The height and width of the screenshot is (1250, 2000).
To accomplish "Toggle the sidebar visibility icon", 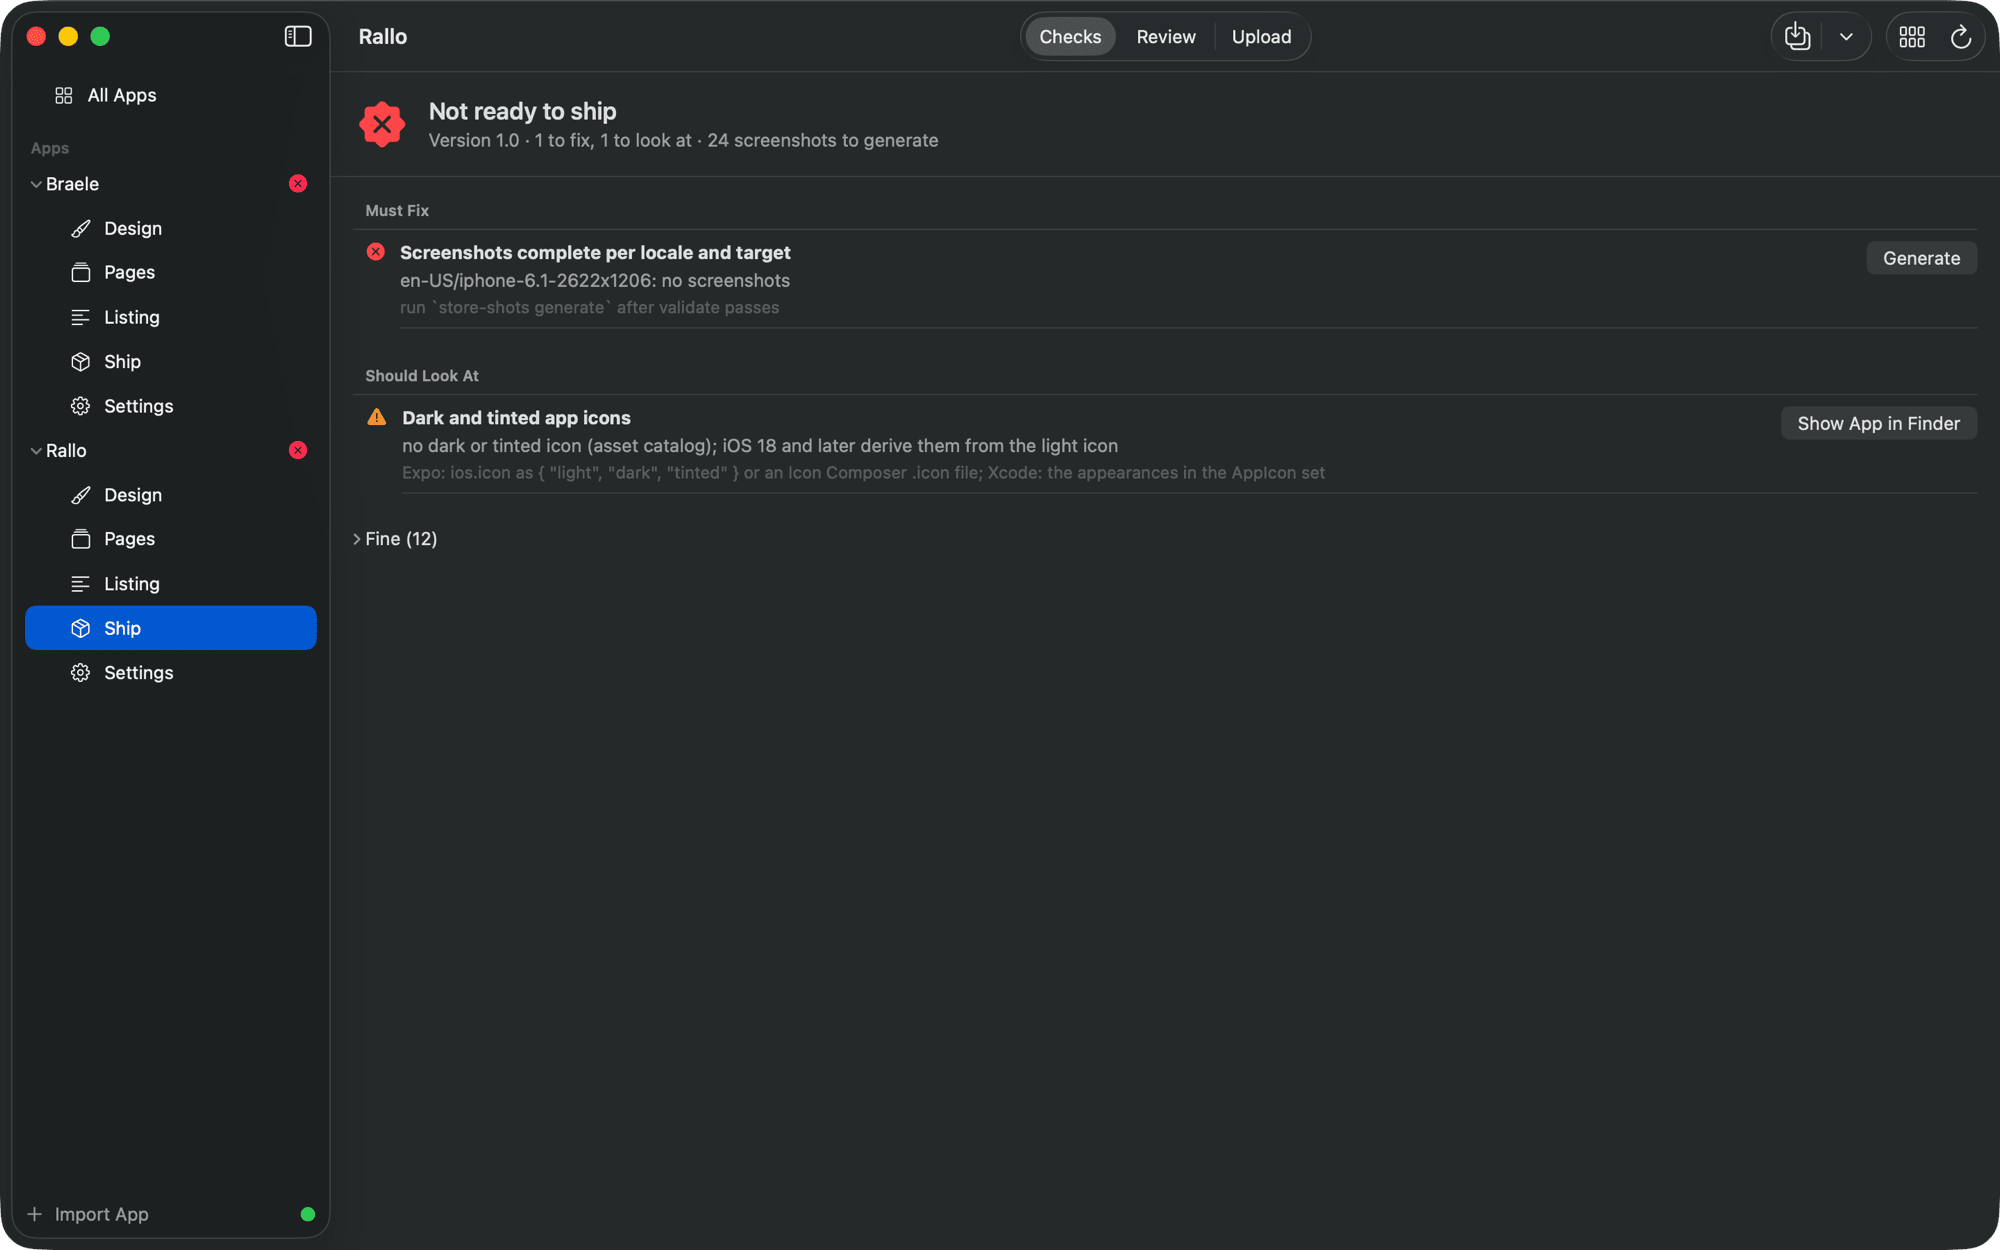I will (298, 37).
